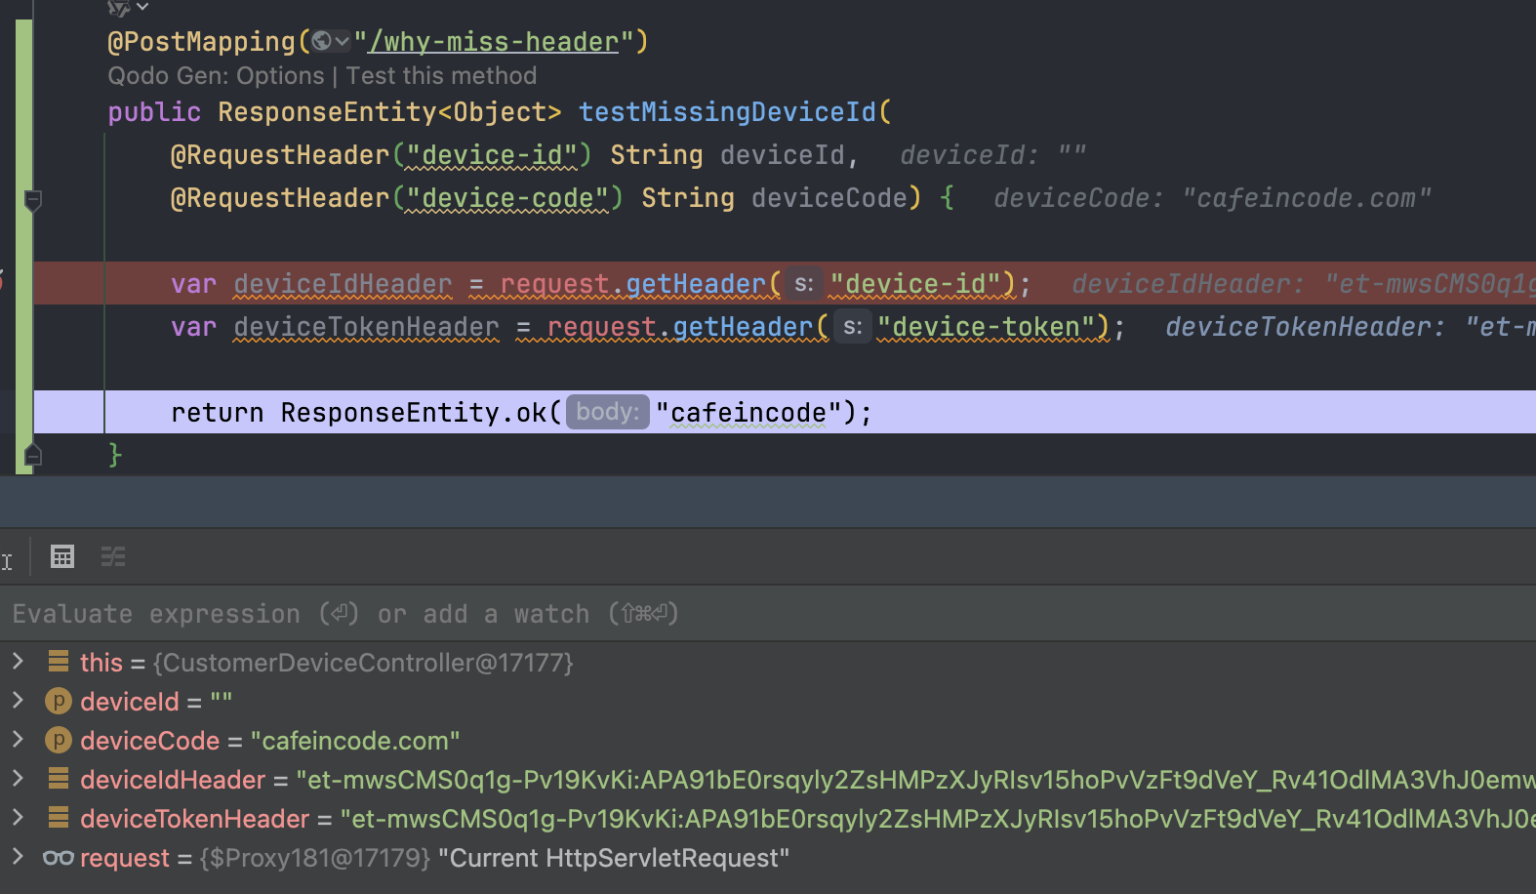Click the variable icon beside deviceIdHeader
Image resolution: width=1536 pixels, height=894 pixels.
coord(58,779)
